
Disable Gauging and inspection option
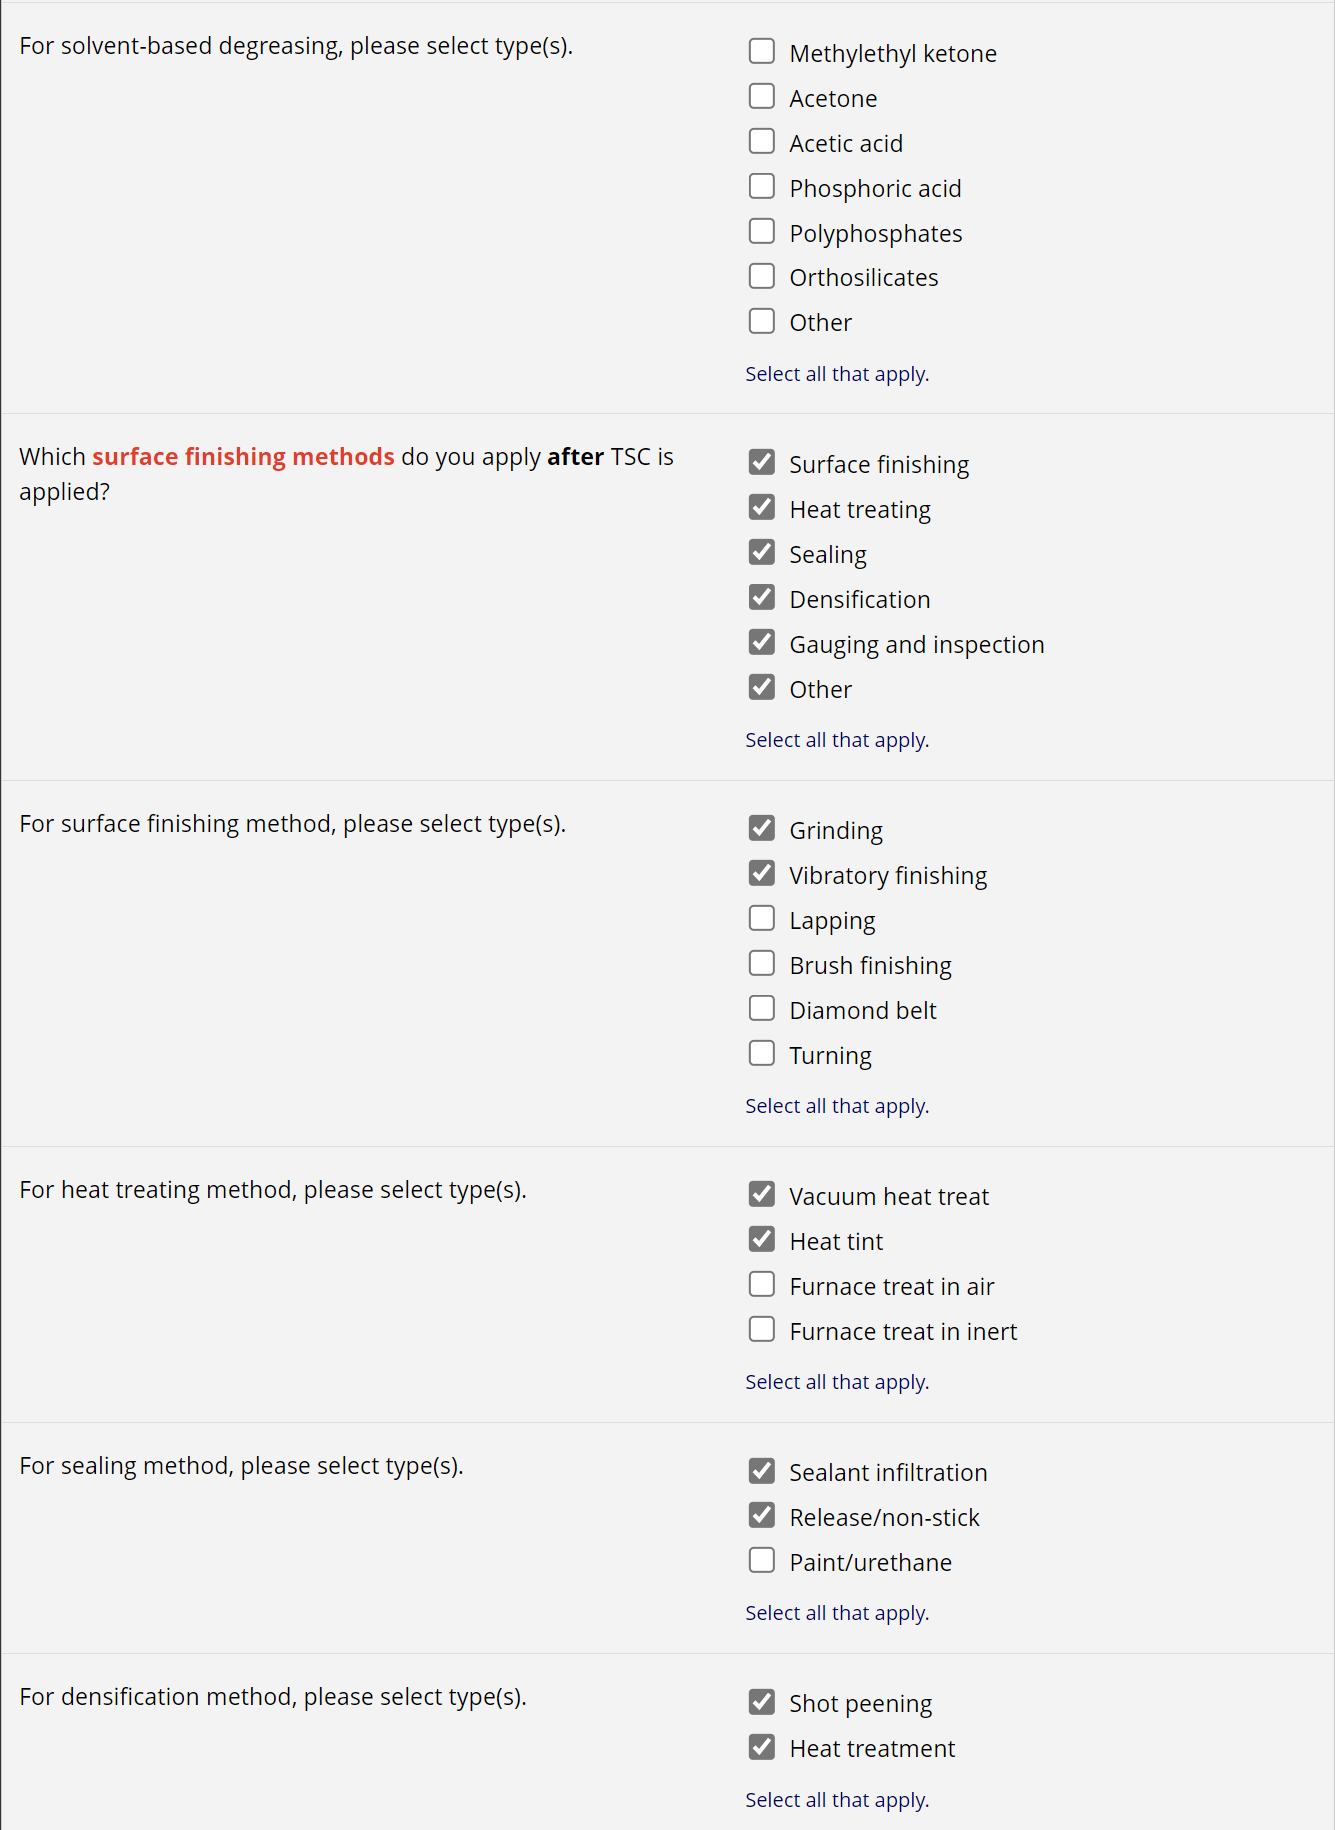click(x=762, y=643)
